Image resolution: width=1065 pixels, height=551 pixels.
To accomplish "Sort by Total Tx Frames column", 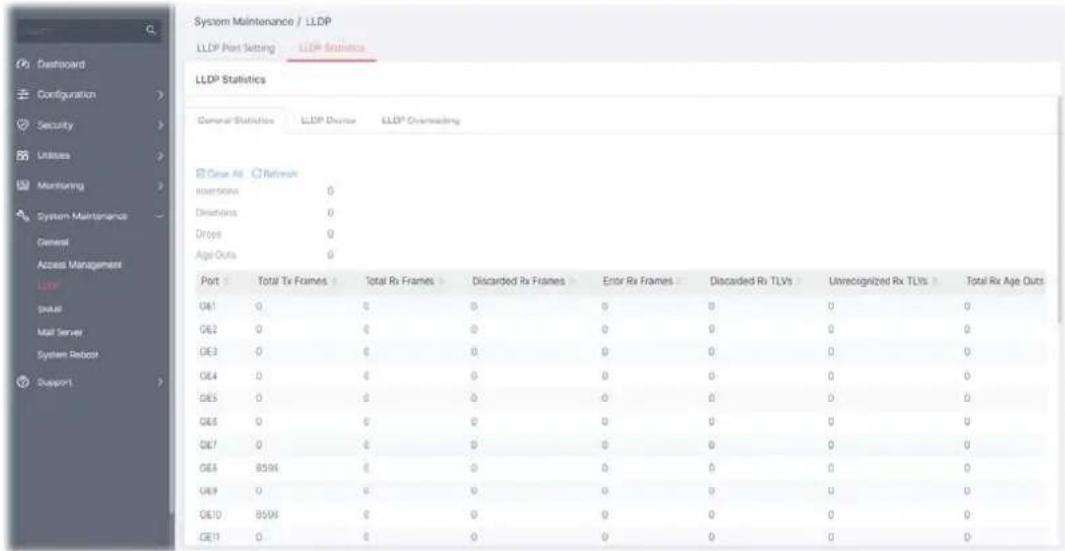I will tap(333, 281).
